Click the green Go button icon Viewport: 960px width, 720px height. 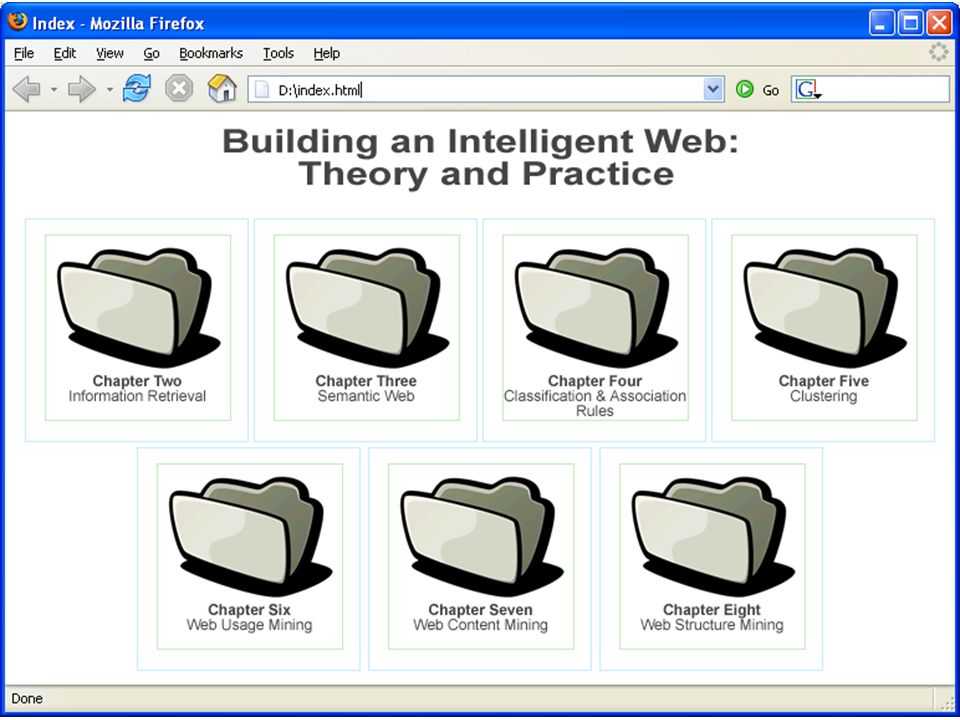[744, 90]
